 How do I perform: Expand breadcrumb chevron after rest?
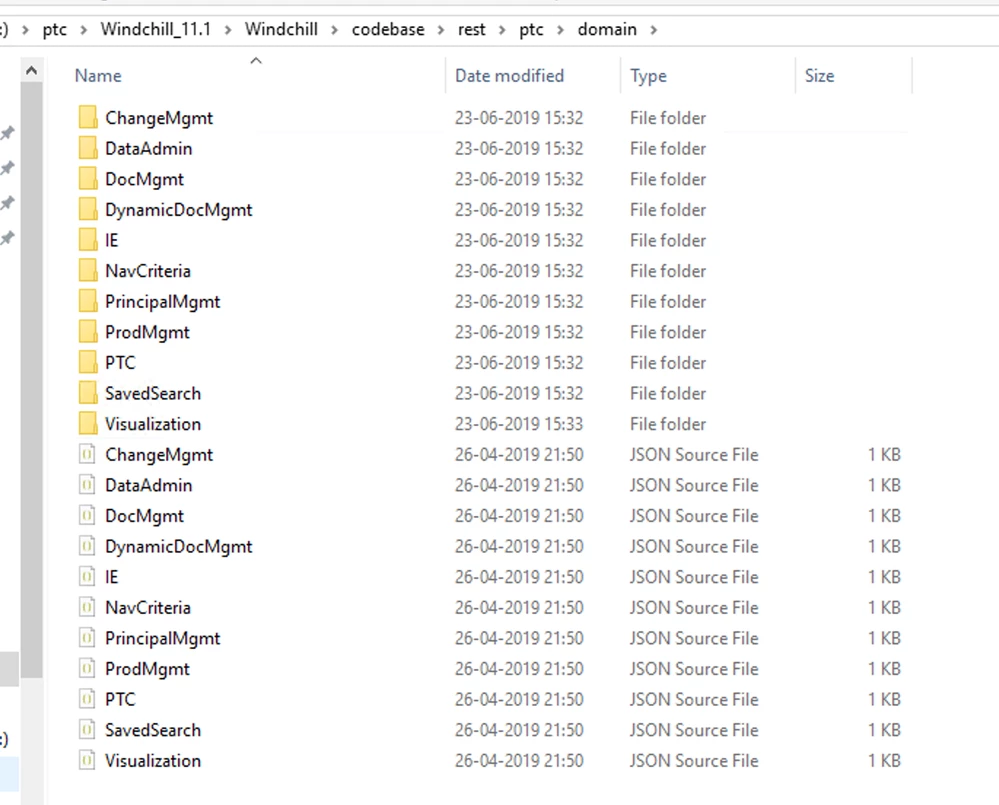[x=502, y=30]
